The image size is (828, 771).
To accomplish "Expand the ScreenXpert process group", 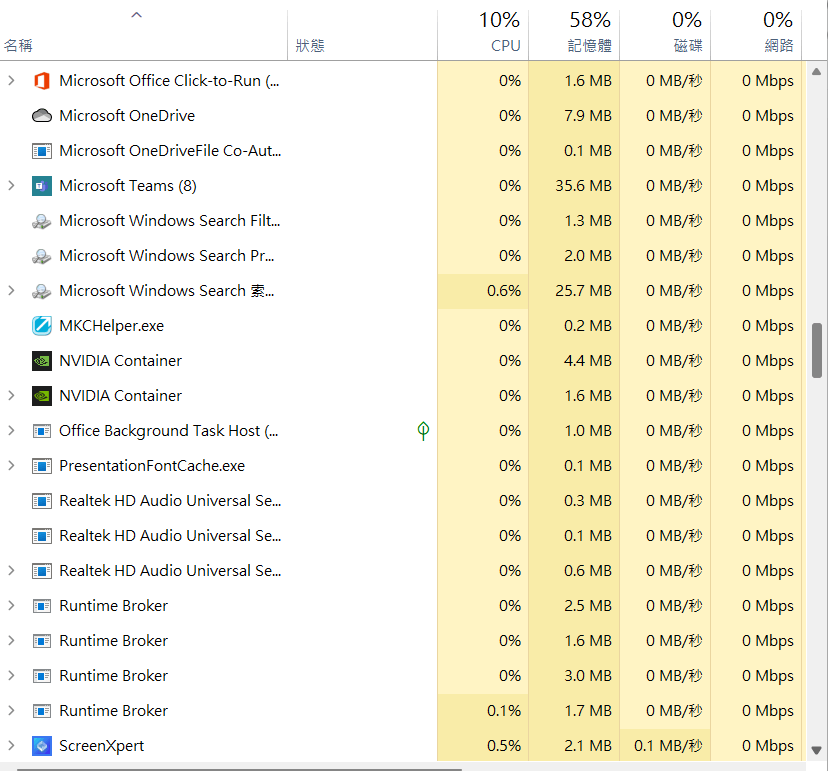I will 11,746.
